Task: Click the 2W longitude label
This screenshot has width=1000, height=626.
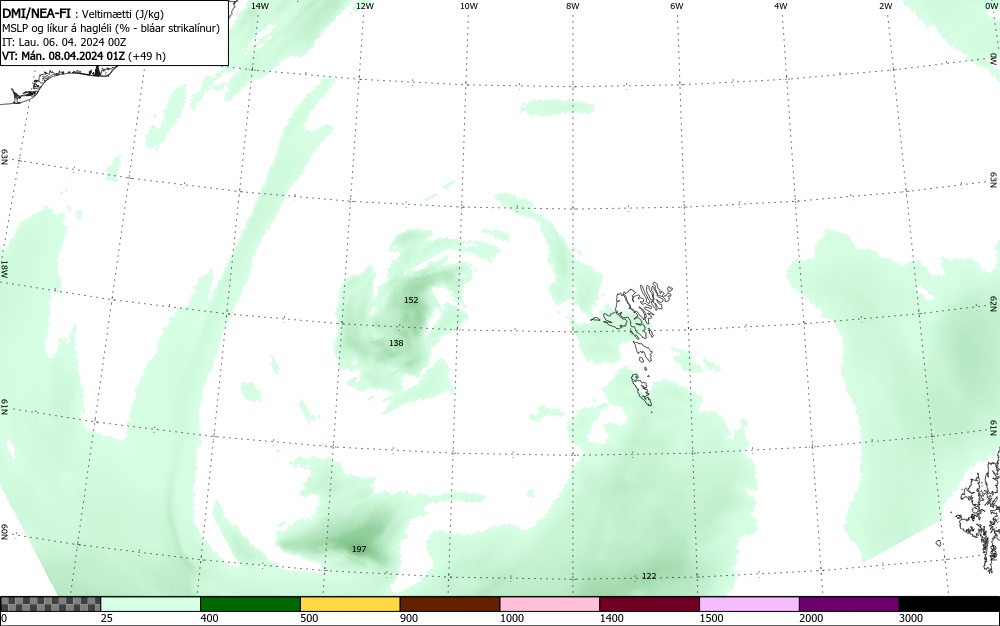Action: pos(885,6)
